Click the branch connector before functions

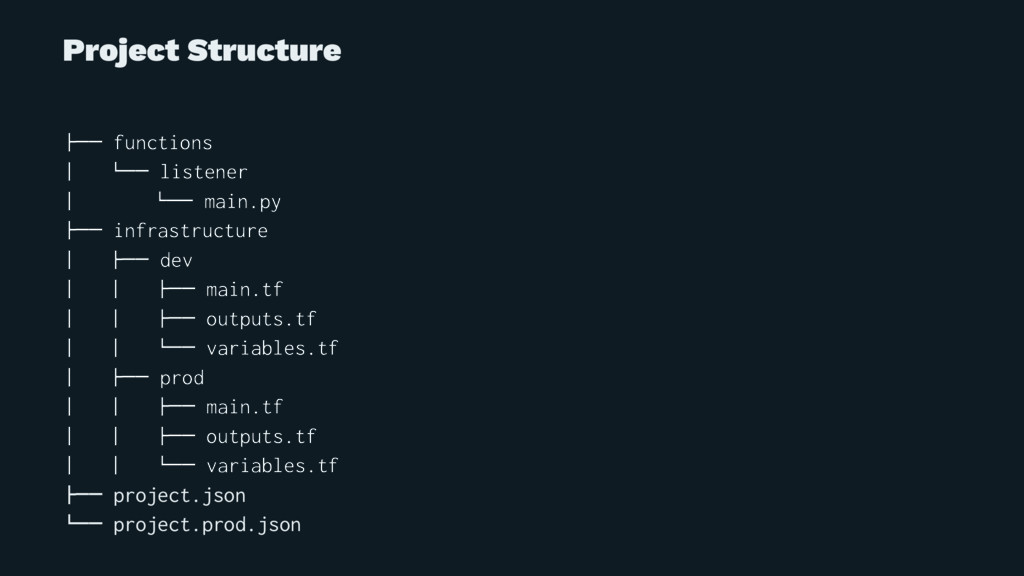pyautogui.click(x=85, y=142)
